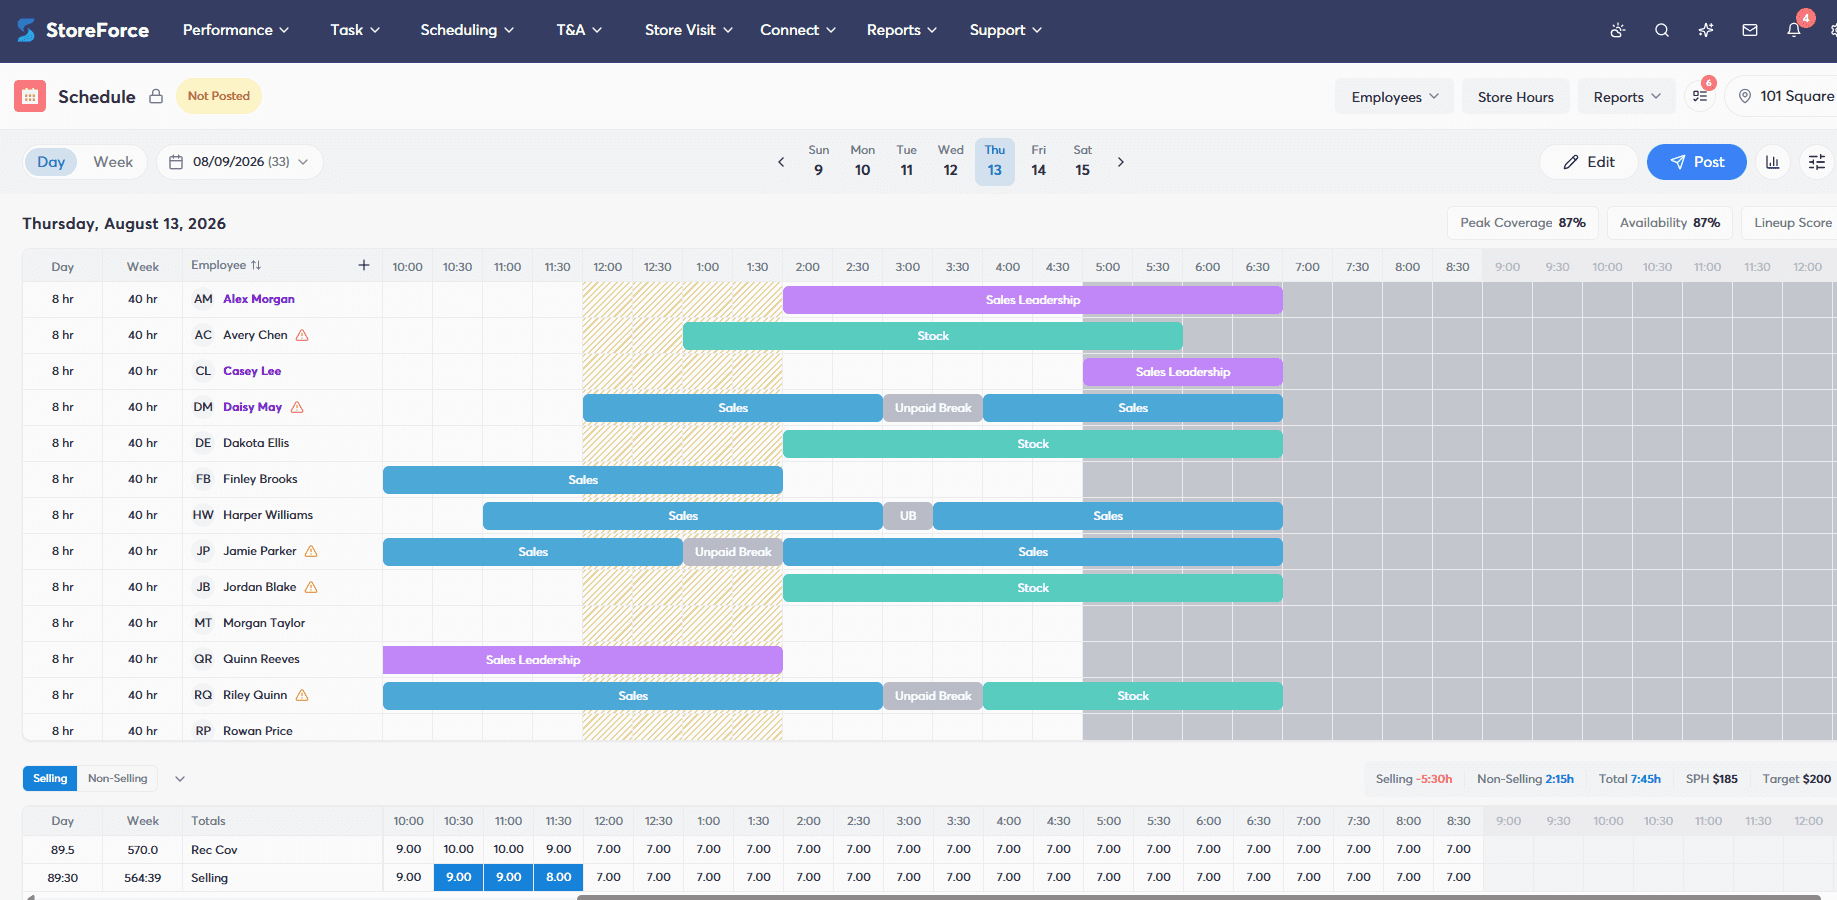Click Riley Quinn's warning triangle
This screenshot has height=900, width=1837.
click(x=302, y=695)
